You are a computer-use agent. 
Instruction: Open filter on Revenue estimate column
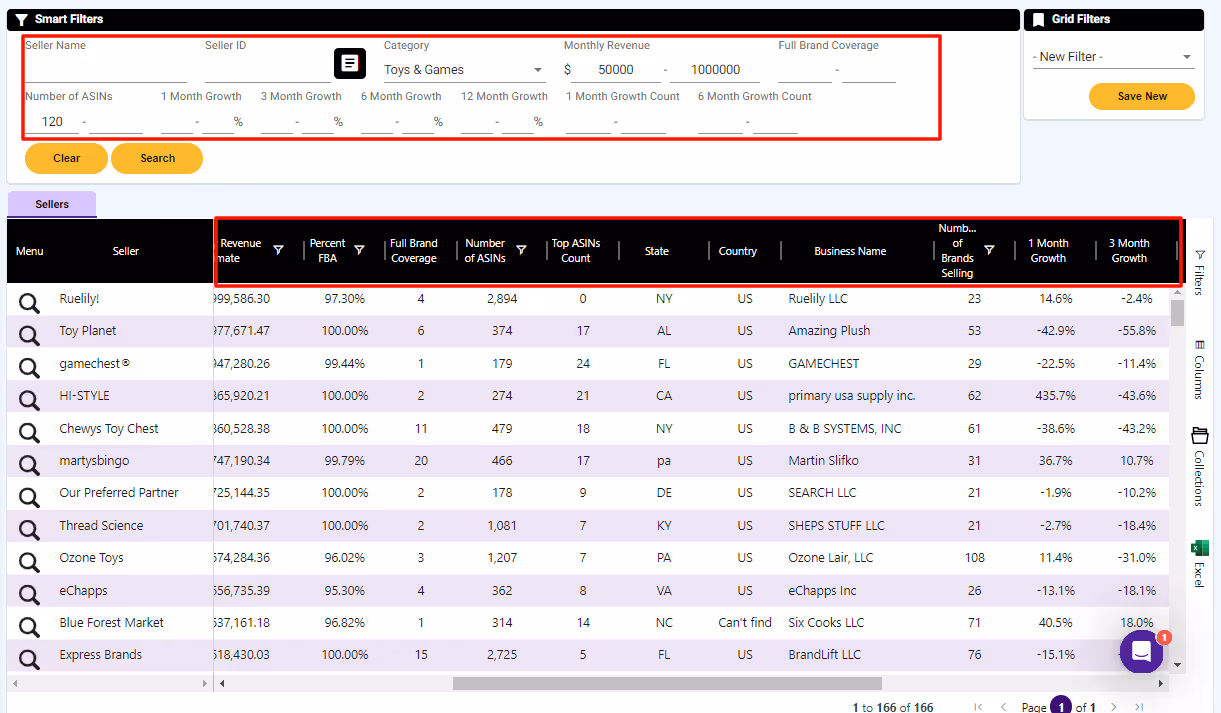(279, 250)
